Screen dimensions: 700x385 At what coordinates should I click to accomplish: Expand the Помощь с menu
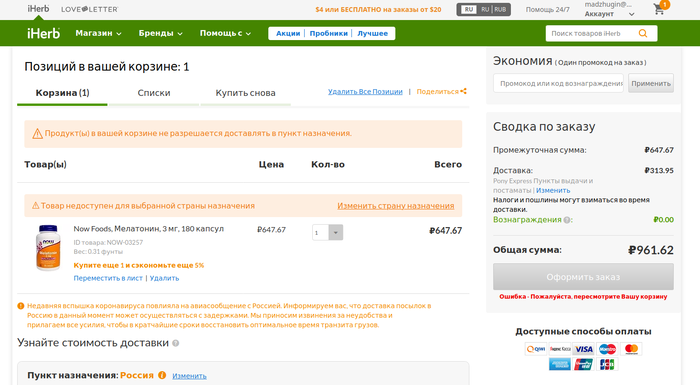[x=225, y=33]
